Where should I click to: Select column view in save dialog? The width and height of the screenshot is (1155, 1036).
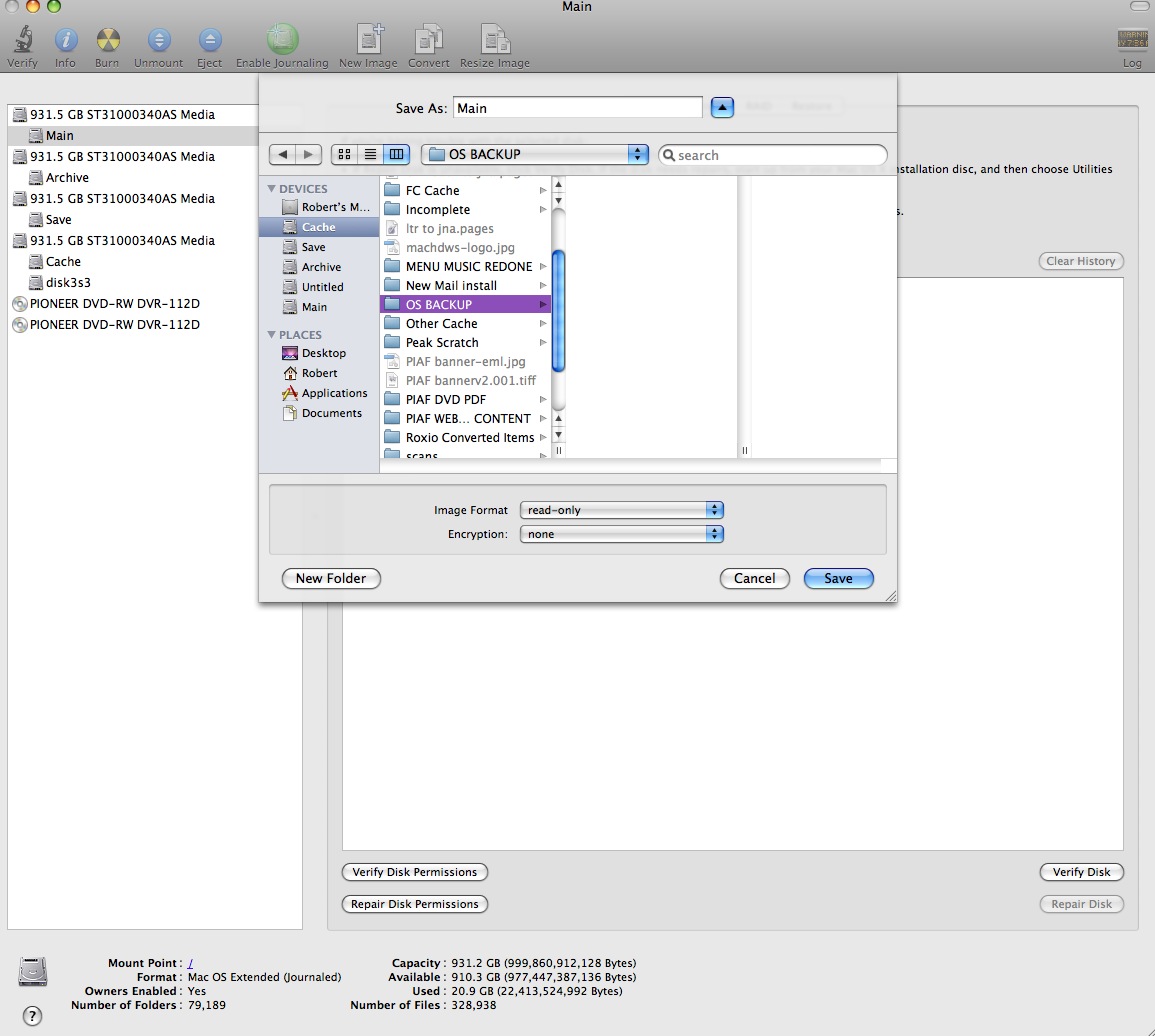click(396, 155)
